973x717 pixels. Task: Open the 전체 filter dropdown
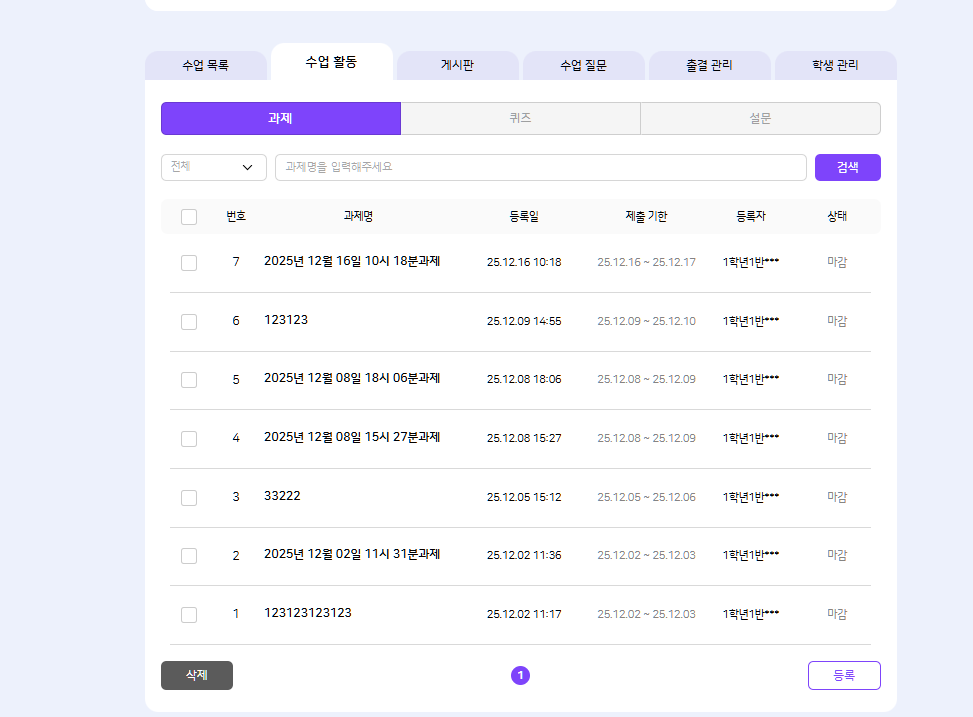click(213, 167)
